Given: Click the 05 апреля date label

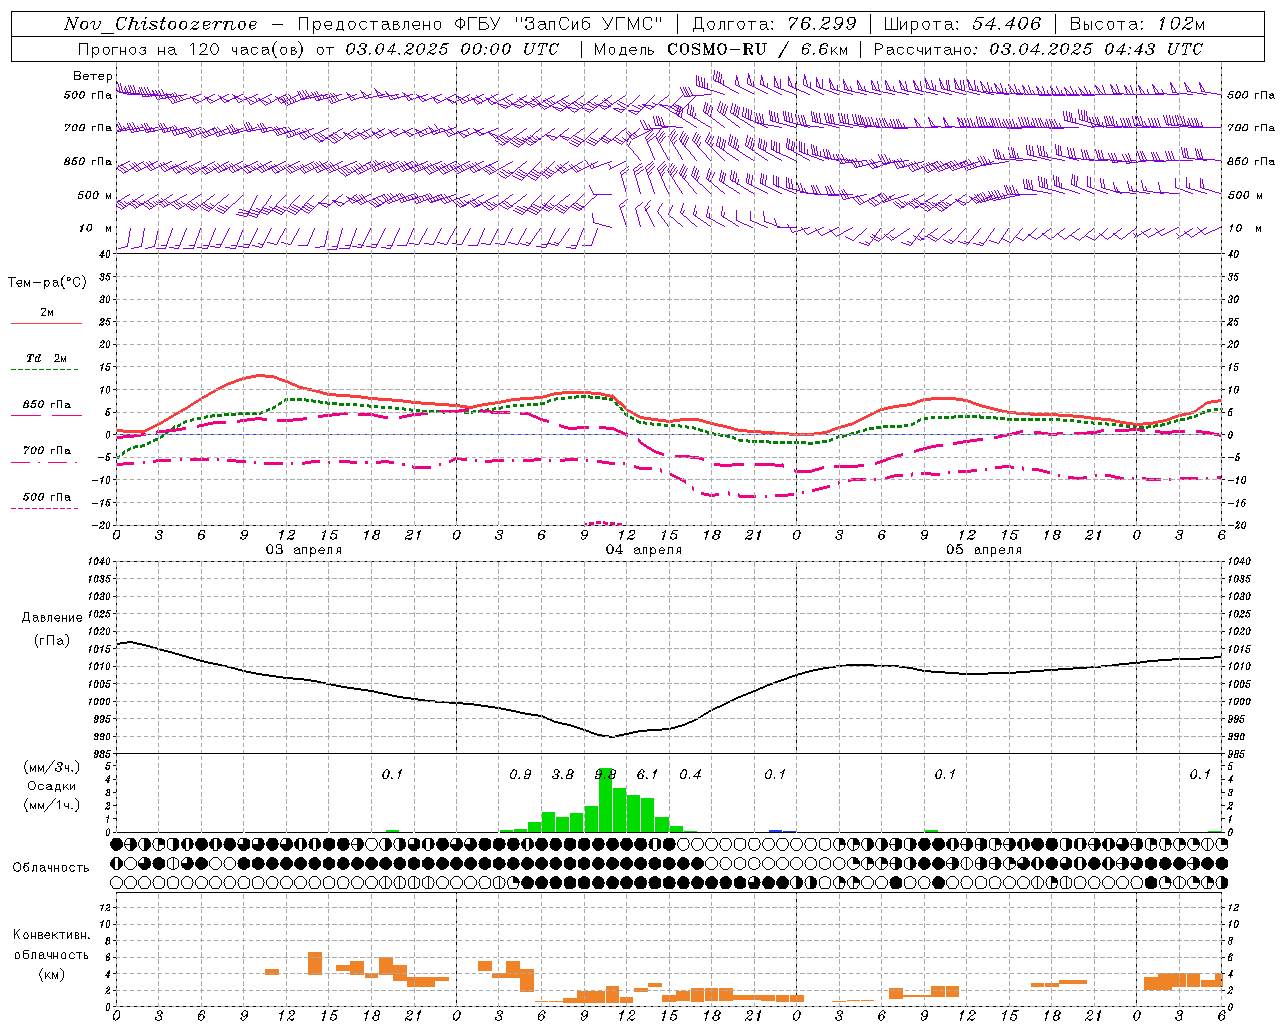Looking at the screenshot, I should coord(984,550).
